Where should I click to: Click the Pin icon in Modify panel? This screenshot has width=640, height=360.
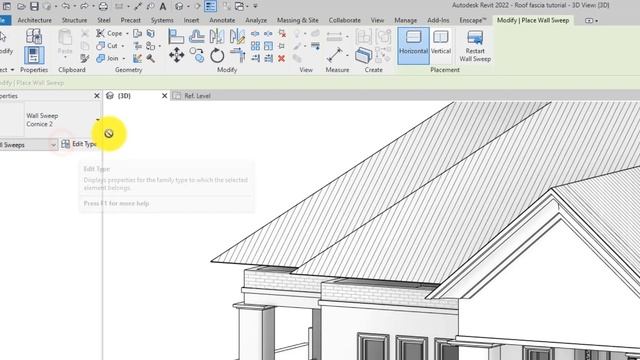tap(281, 46)
